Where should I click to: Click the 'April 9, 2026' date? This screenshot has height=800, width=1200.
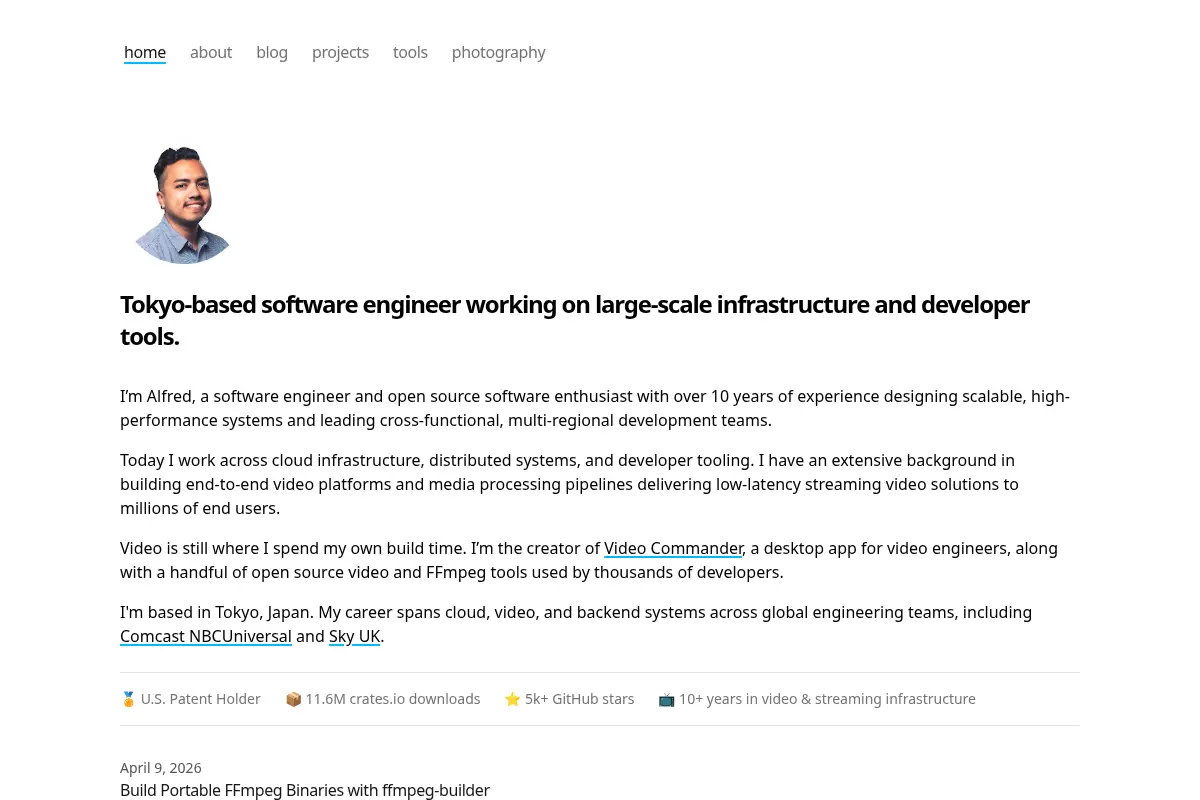click(161, 768)
